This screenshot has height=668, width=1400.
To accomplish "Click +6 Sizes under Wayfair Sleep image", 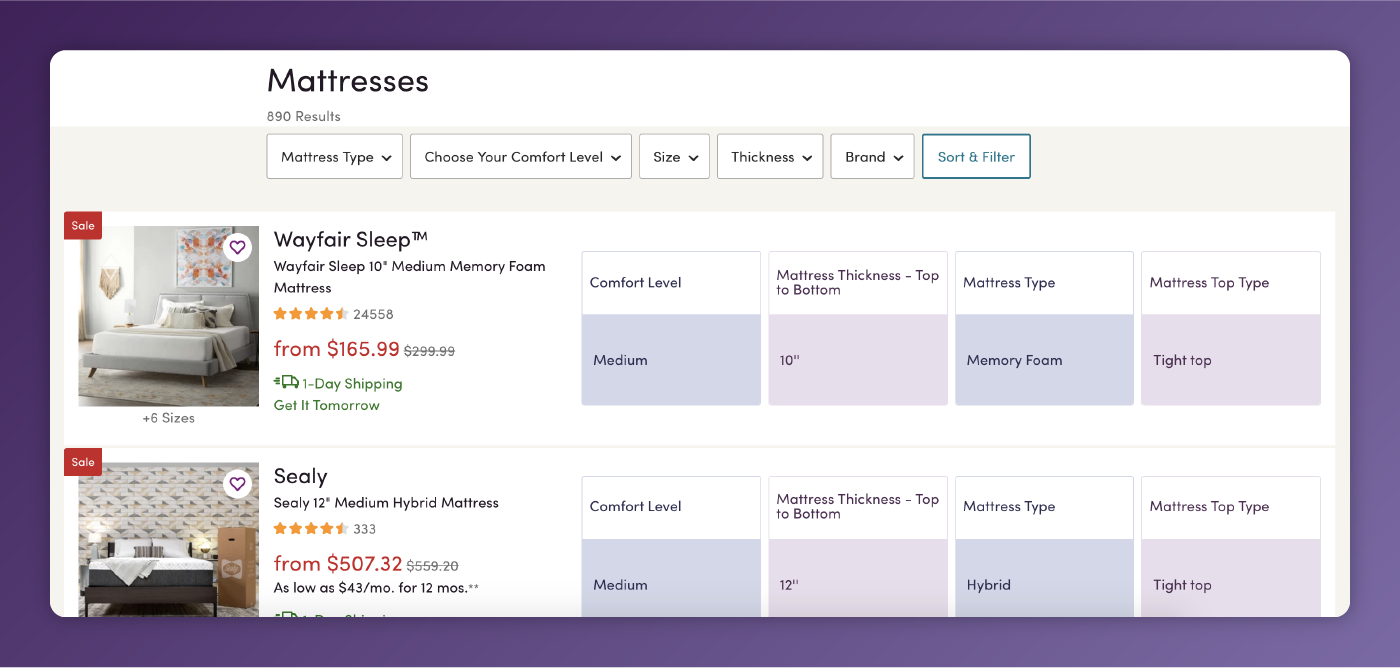I will click(169, 418).
